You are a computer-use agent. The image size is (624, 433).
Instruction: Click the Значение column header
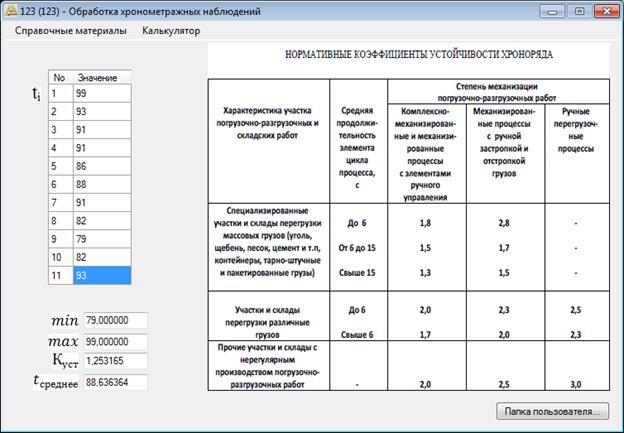[102, 78]
